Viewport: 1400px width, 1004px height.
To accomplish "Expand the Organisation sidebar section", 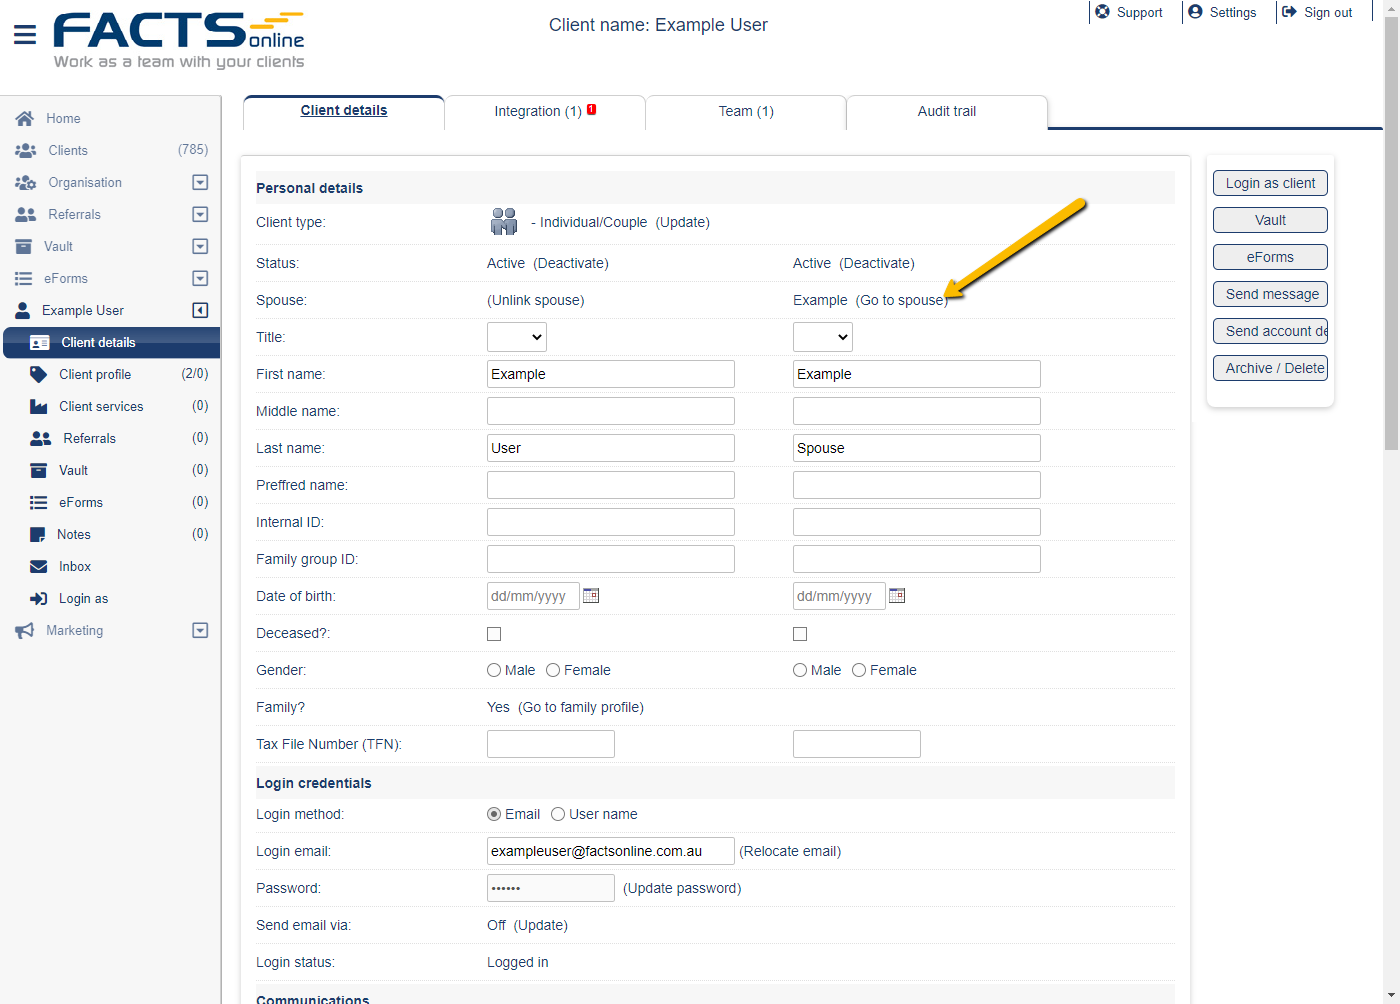I will (x=200, y=182).
